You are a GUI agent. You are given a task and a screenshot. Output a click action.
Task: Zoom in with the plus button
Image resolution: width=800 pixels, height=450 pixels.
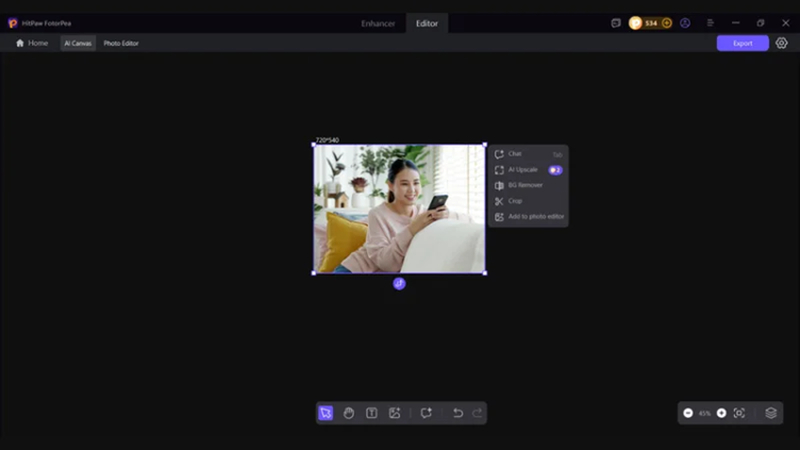point(721,413)
